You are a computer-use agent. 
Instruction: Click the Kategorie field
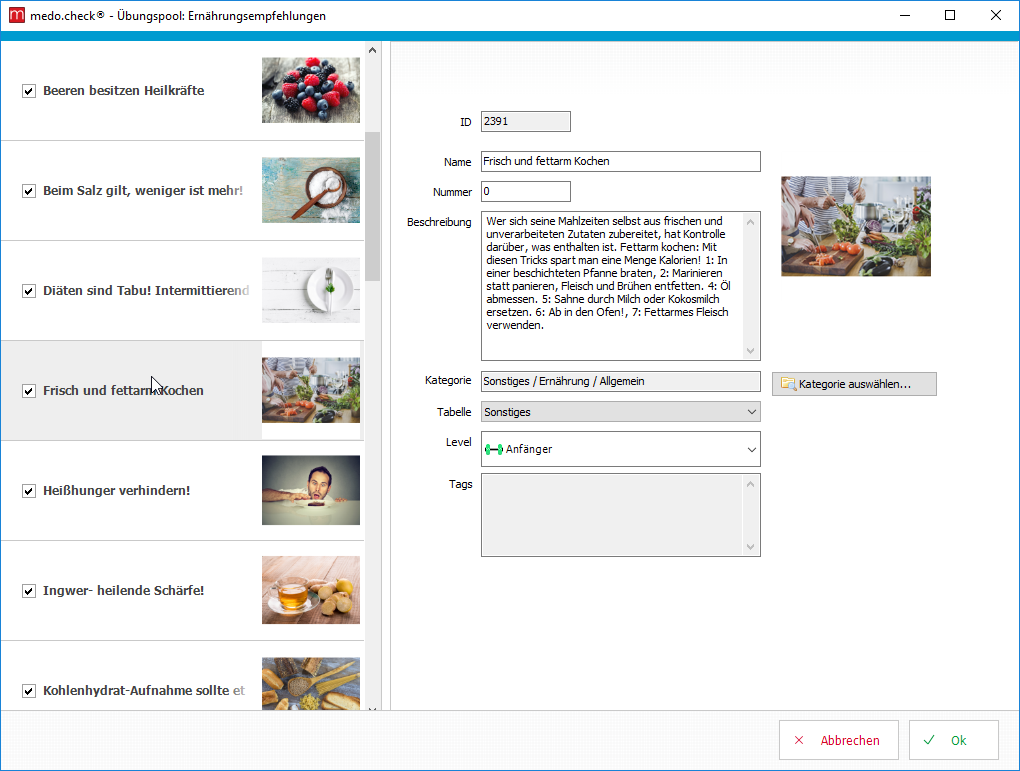(621, 381)
